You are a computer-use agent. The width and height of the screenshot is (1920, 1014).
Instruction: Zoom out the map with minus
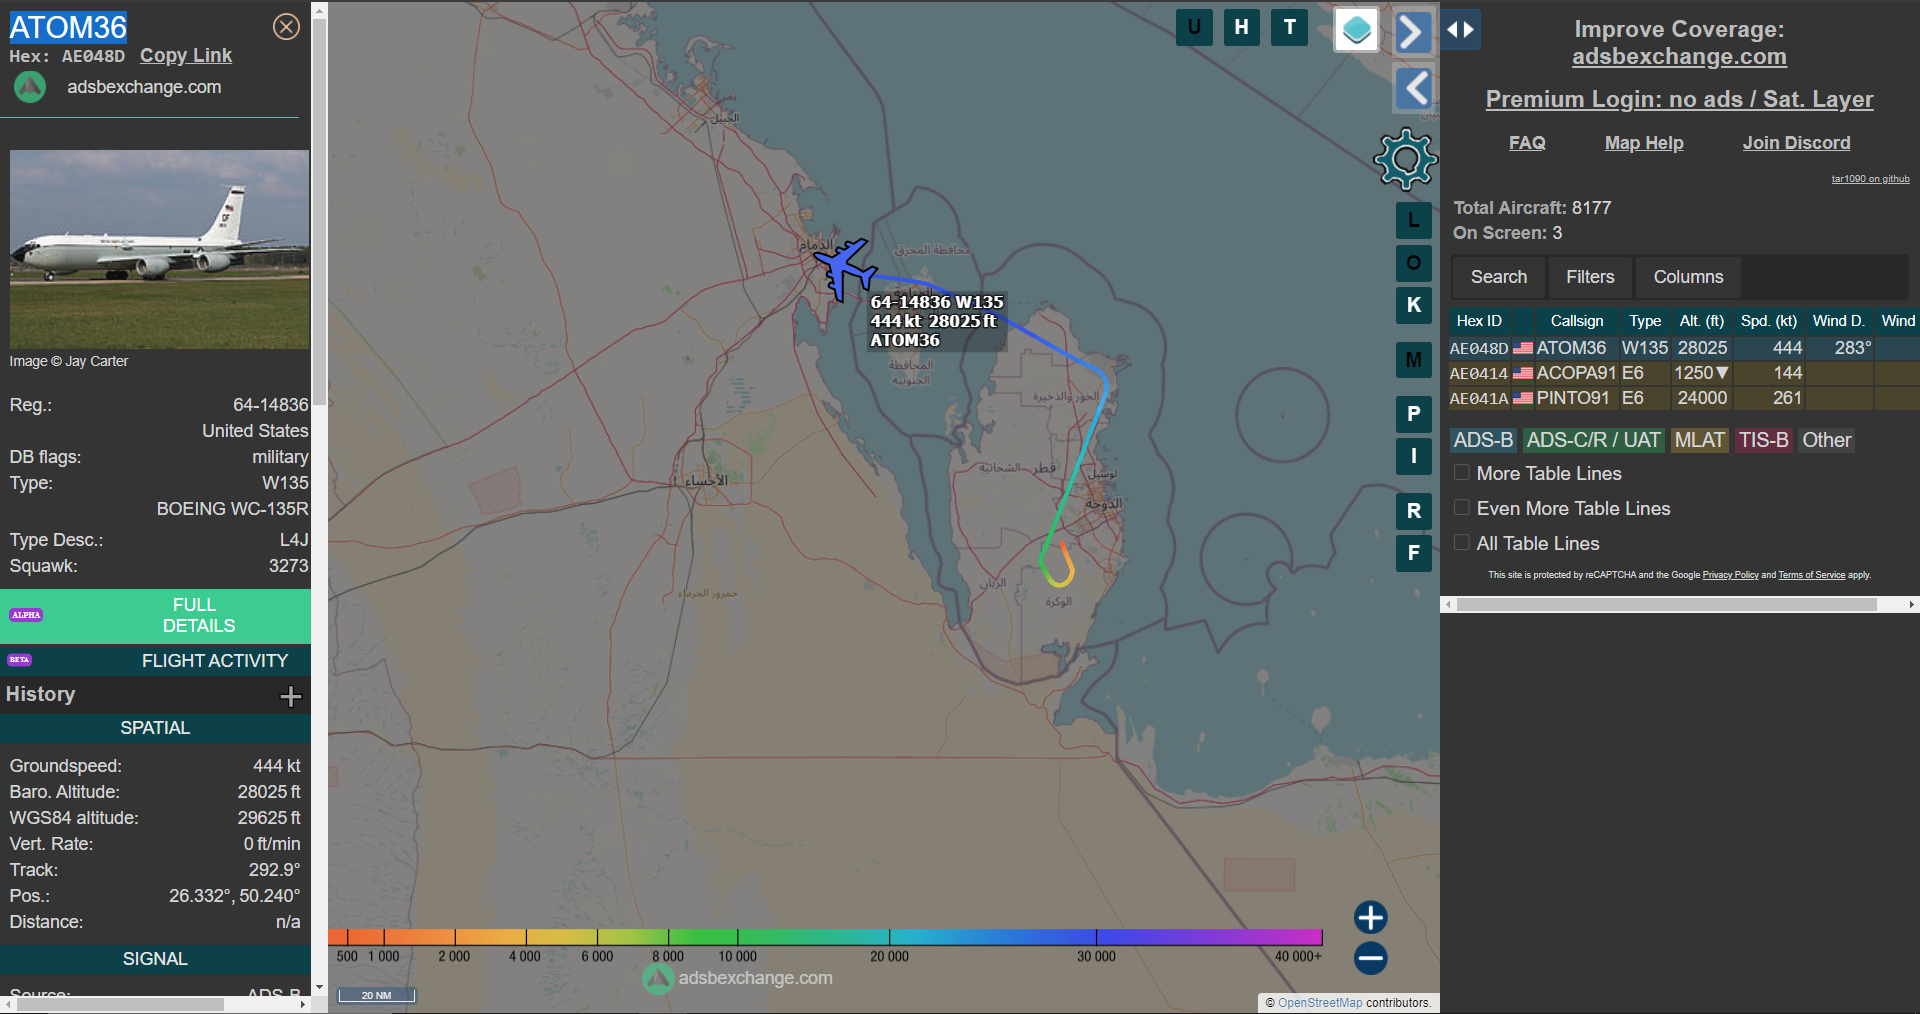coord(1370,958)
